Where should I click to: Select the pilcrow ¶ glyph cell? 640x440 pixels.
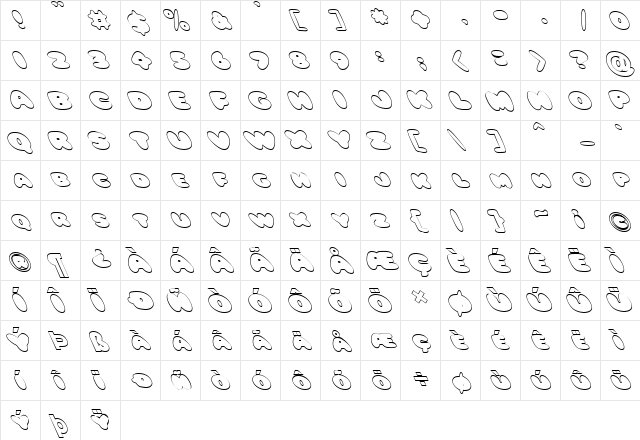60,260
